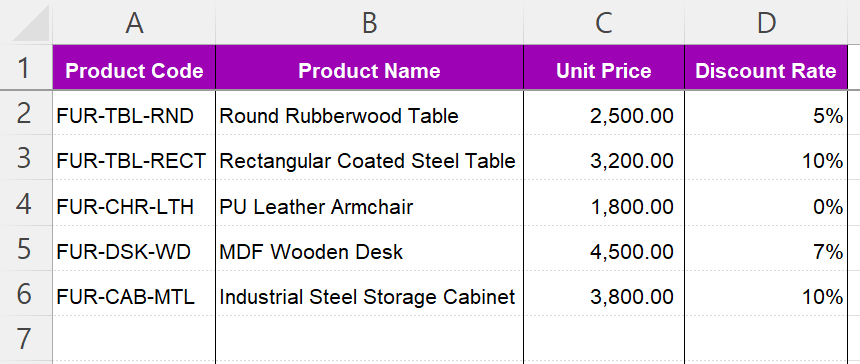Click the Product Code header cell
Image resolution: width=860 pixels, height=364 pixels.
134,67
